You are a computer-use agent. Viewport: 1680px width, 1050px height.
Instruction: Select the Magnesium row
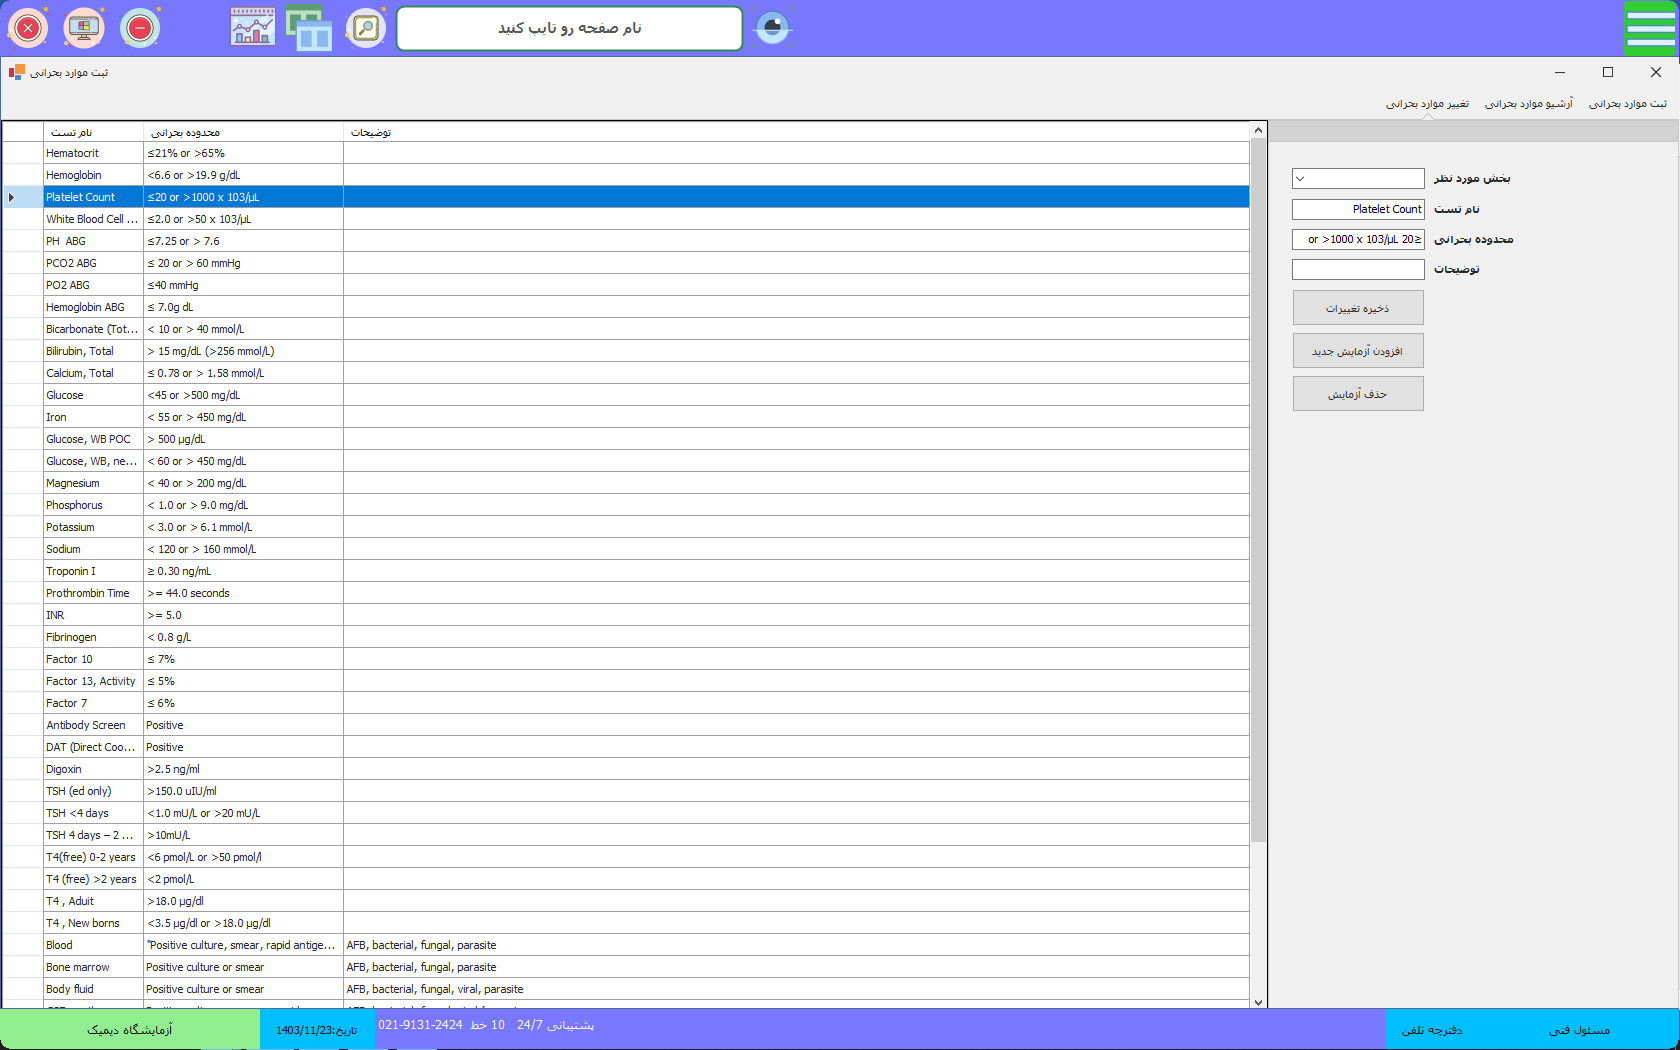pos(626,483)
